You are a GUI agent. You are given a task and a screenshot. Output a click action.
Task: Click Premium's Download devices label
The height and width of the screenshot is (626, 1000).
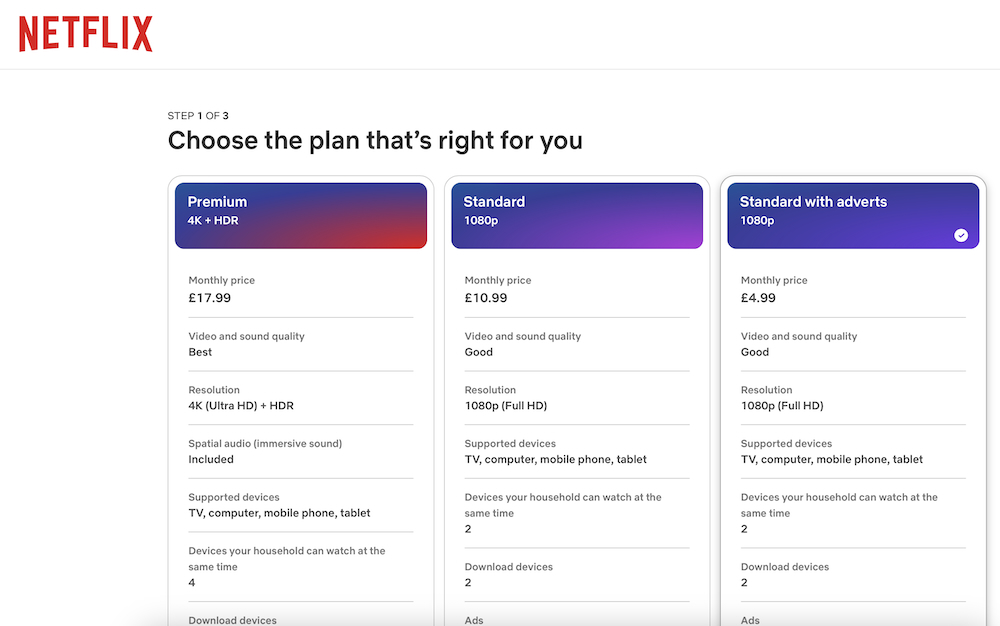click(x=232, y=620)
